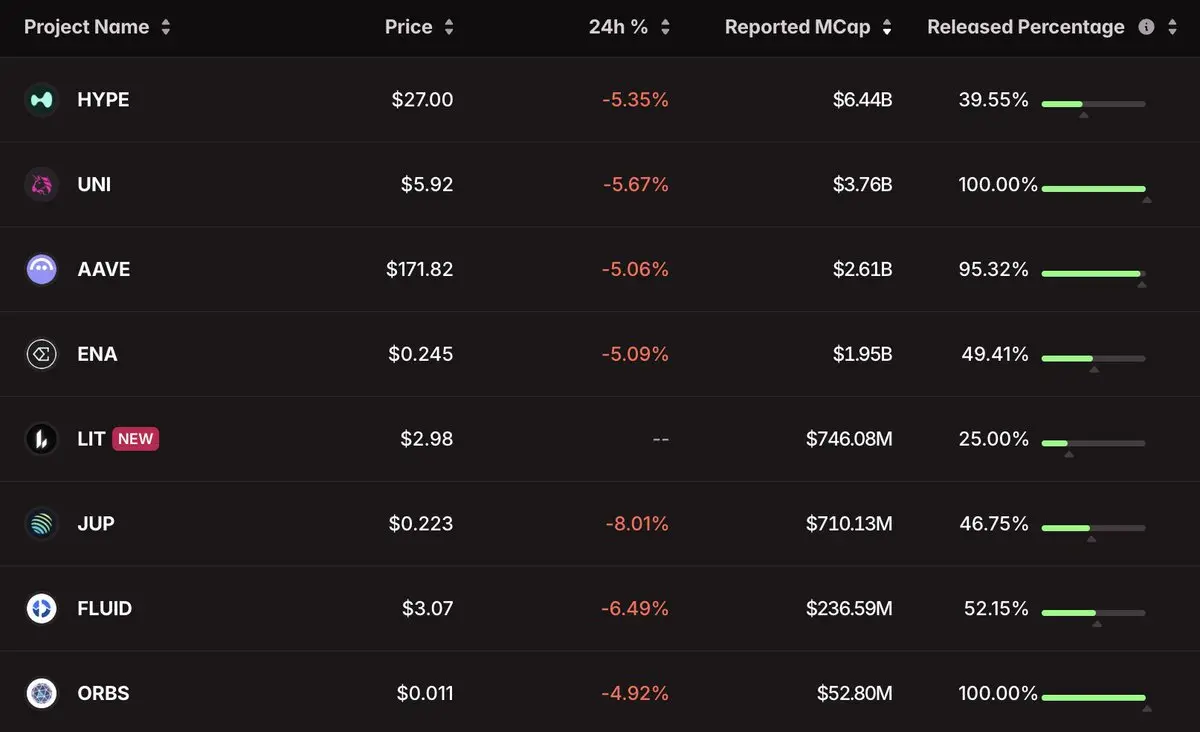Click the JUP released percentage progress bar
This screenshot has width=1200, height=732.
(x=1093, y=528)
